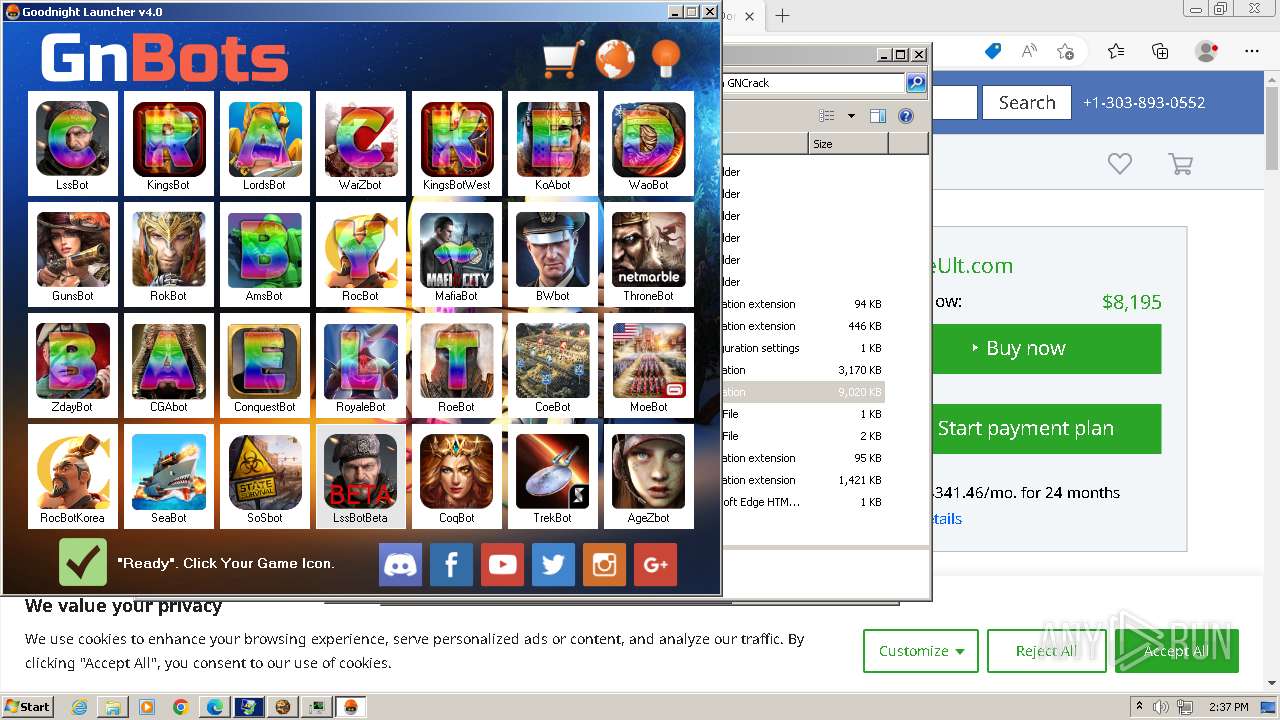Image resolution: width=1280 pixels, height=720 pixels.
Task: Sort by Size column header
Action: pos(848,144)
